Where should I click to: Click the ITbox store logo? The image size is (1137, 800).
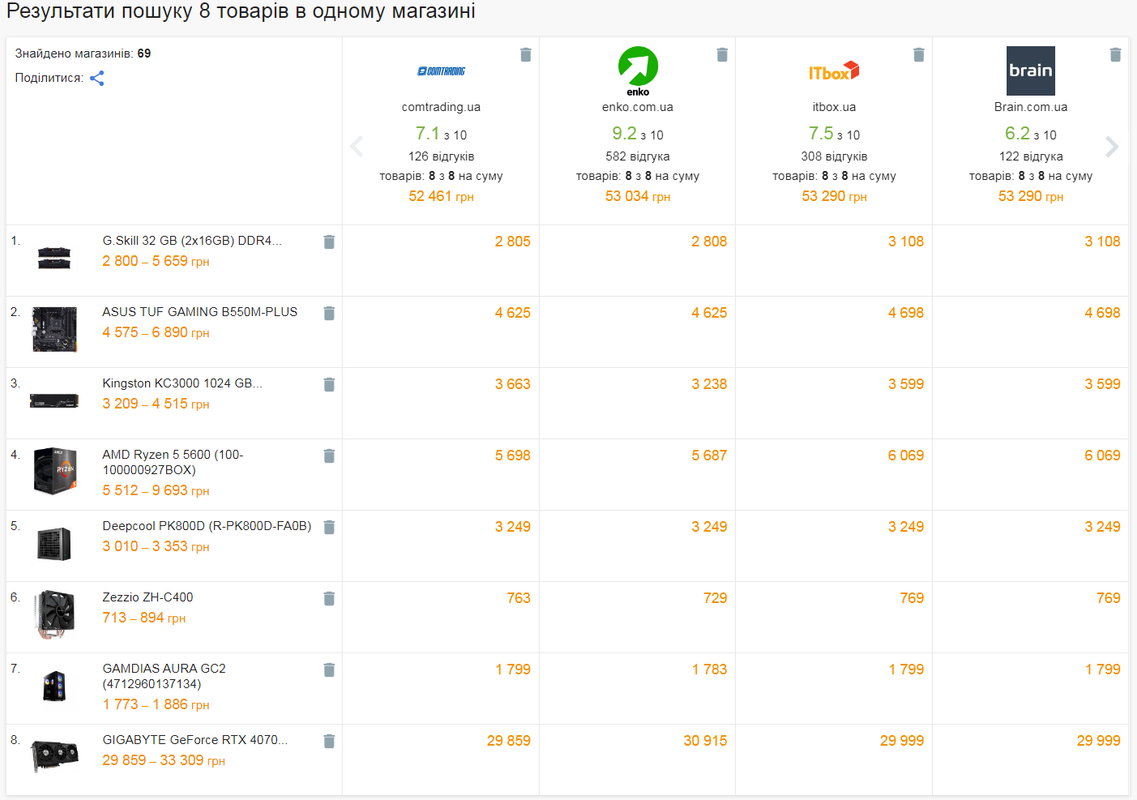click(834, 71)
